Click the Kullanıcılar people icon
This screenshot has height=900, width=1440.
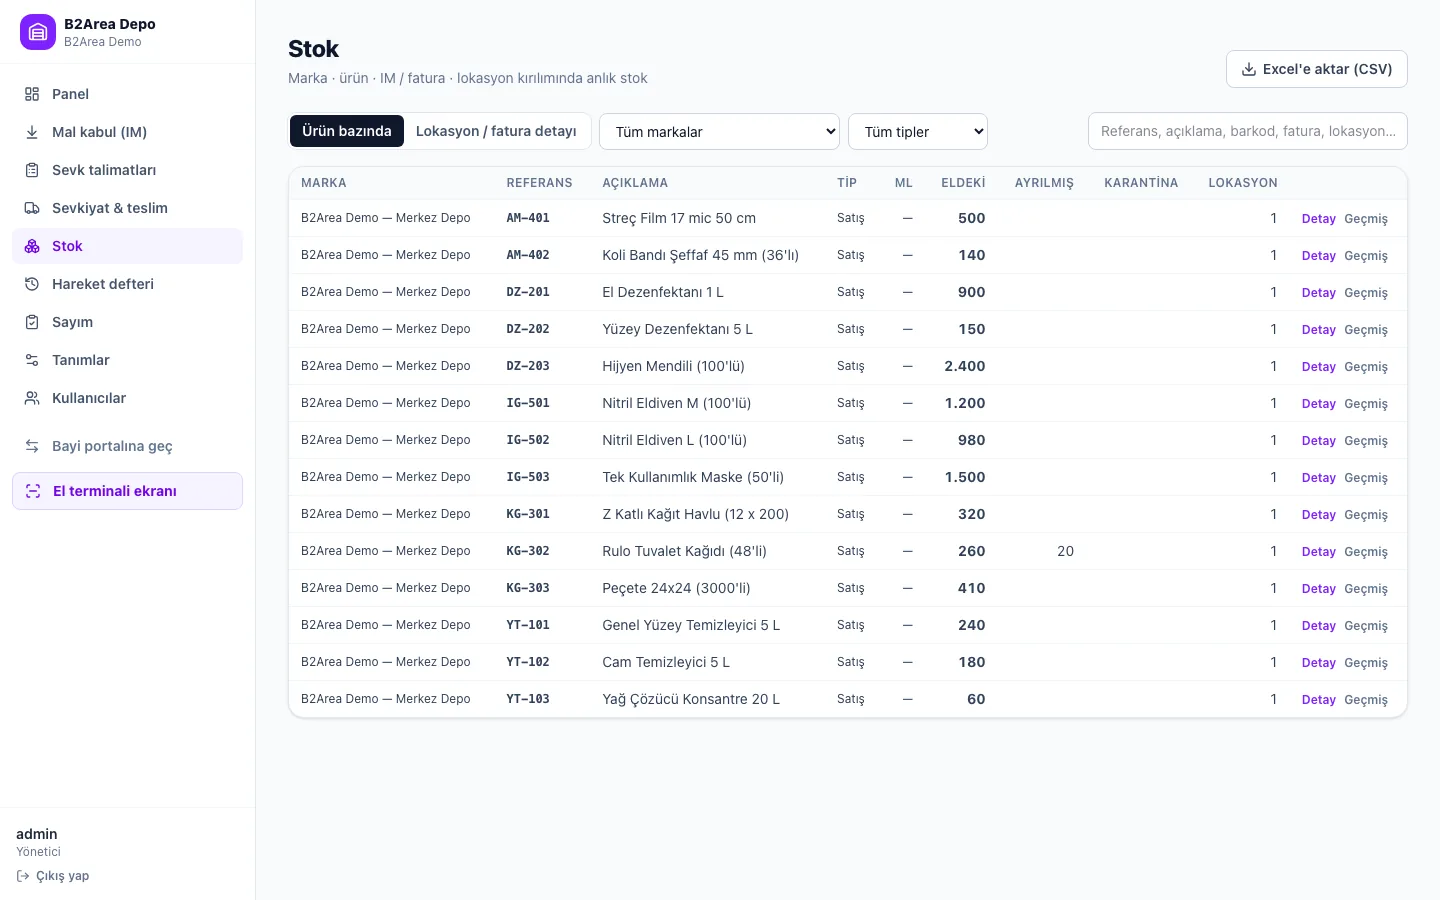click(x=32, y=398)
